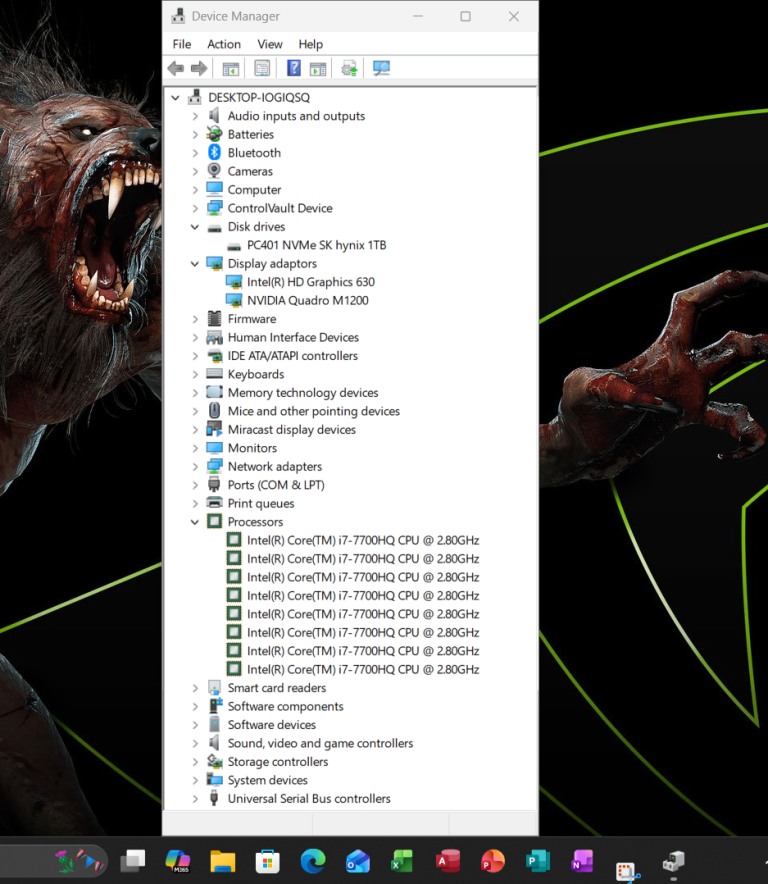
Task: Select the Intel(R) HD Graphics 630 adapter
Action: click(x=310, y=282)
